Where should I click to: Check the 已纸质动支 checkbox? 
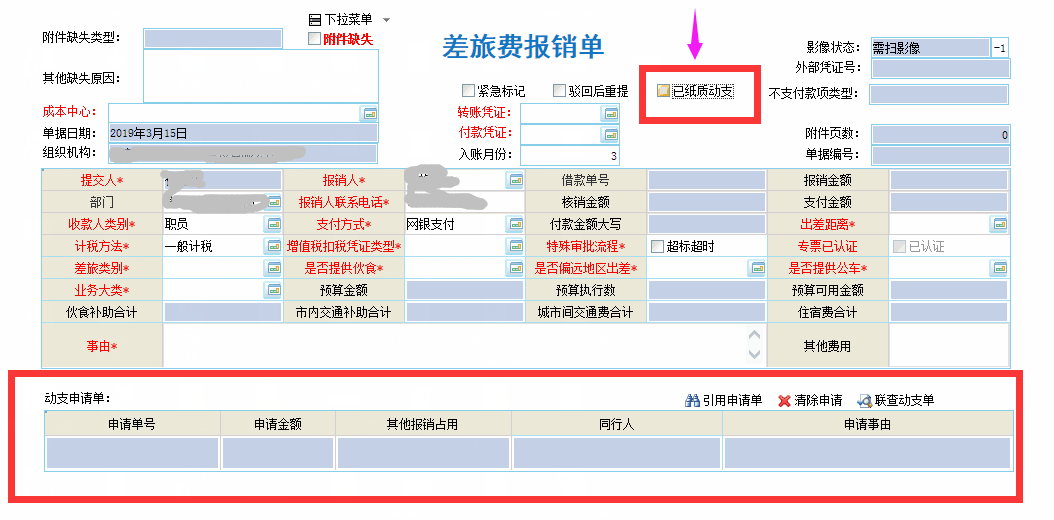(x=662, y=91)
